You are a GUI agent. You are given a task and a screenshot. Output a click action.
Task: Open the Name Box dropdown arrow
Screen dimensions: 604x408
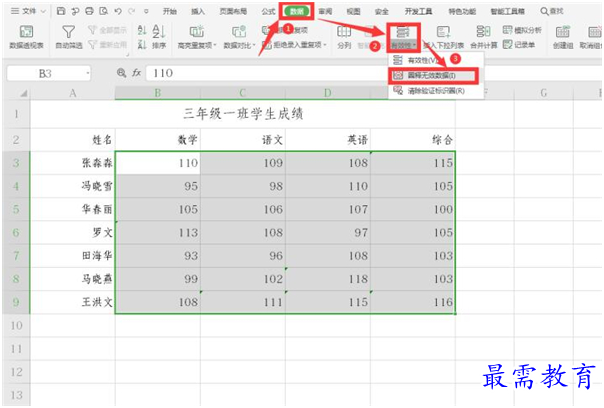coord(88,73)
